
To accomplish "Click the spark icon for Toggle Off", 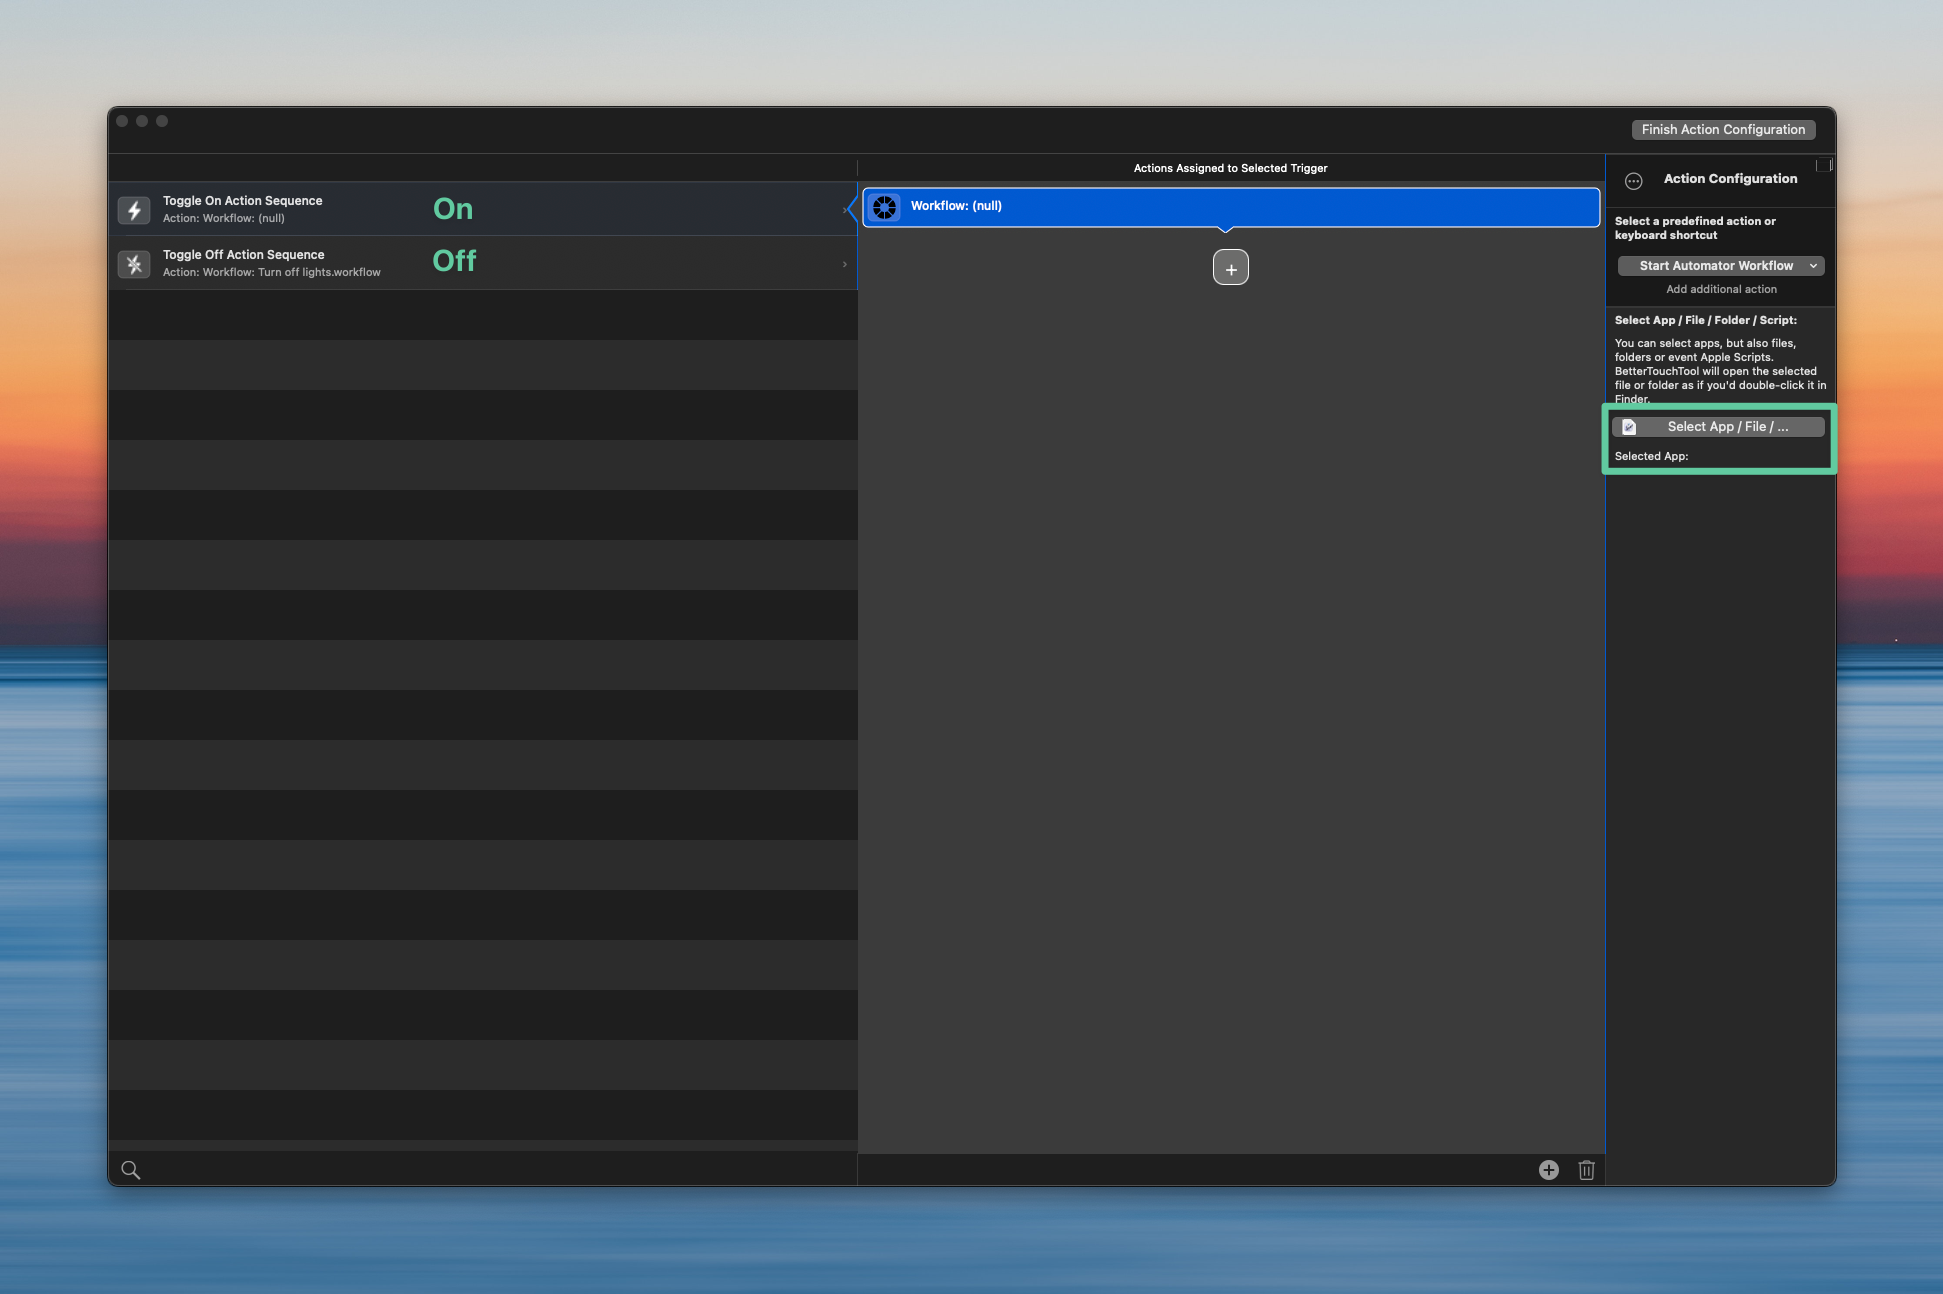I will 134,264.
